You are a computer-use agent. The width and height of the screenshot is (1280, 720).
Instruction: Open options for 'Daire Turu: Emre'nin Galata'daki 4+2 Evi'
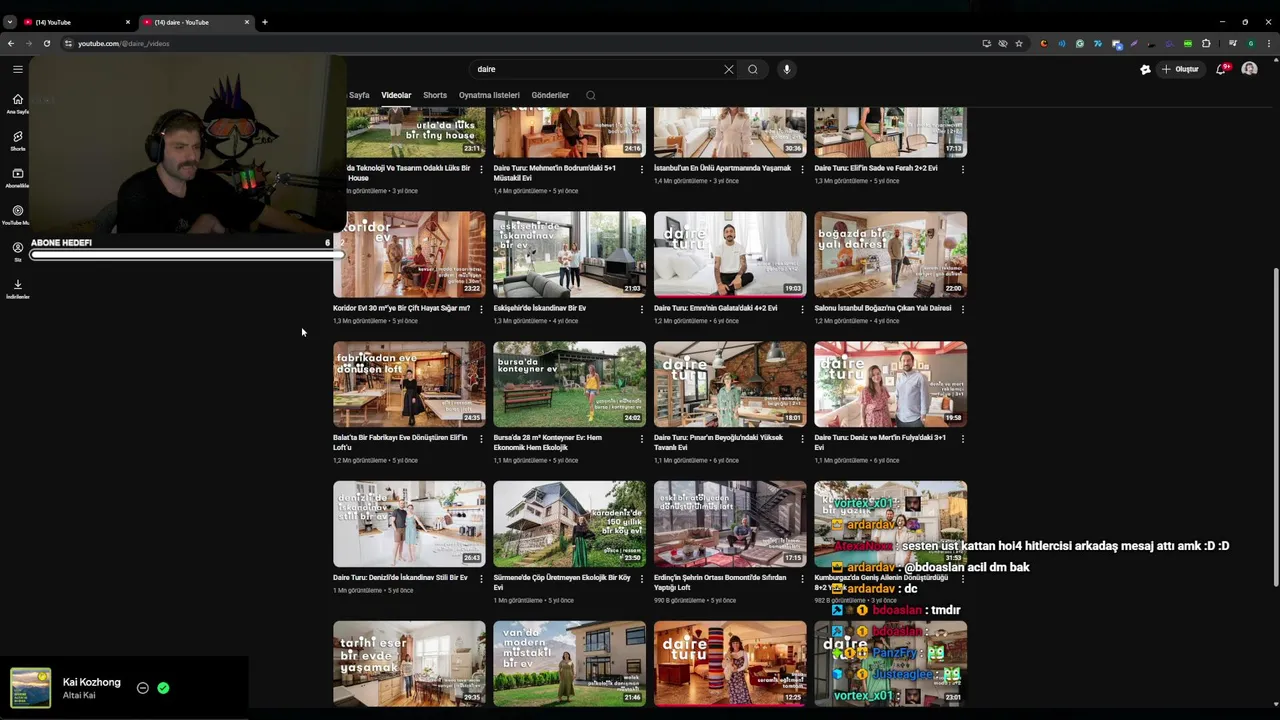(802, 309)
